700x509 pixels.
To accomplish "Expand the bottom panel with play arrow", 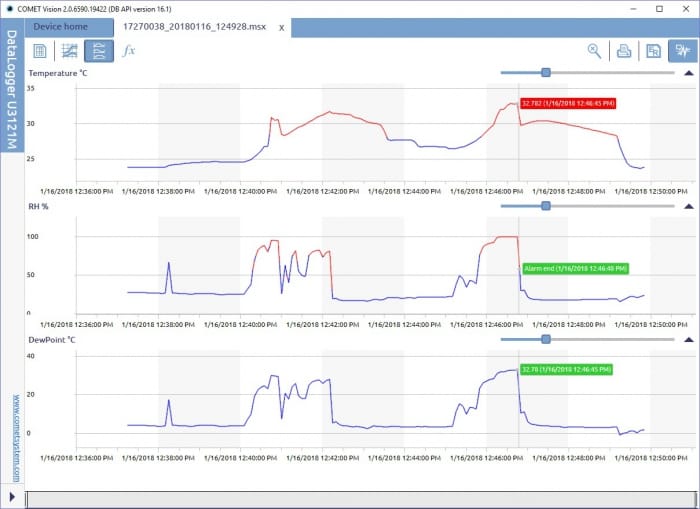I will pos(12,497).
